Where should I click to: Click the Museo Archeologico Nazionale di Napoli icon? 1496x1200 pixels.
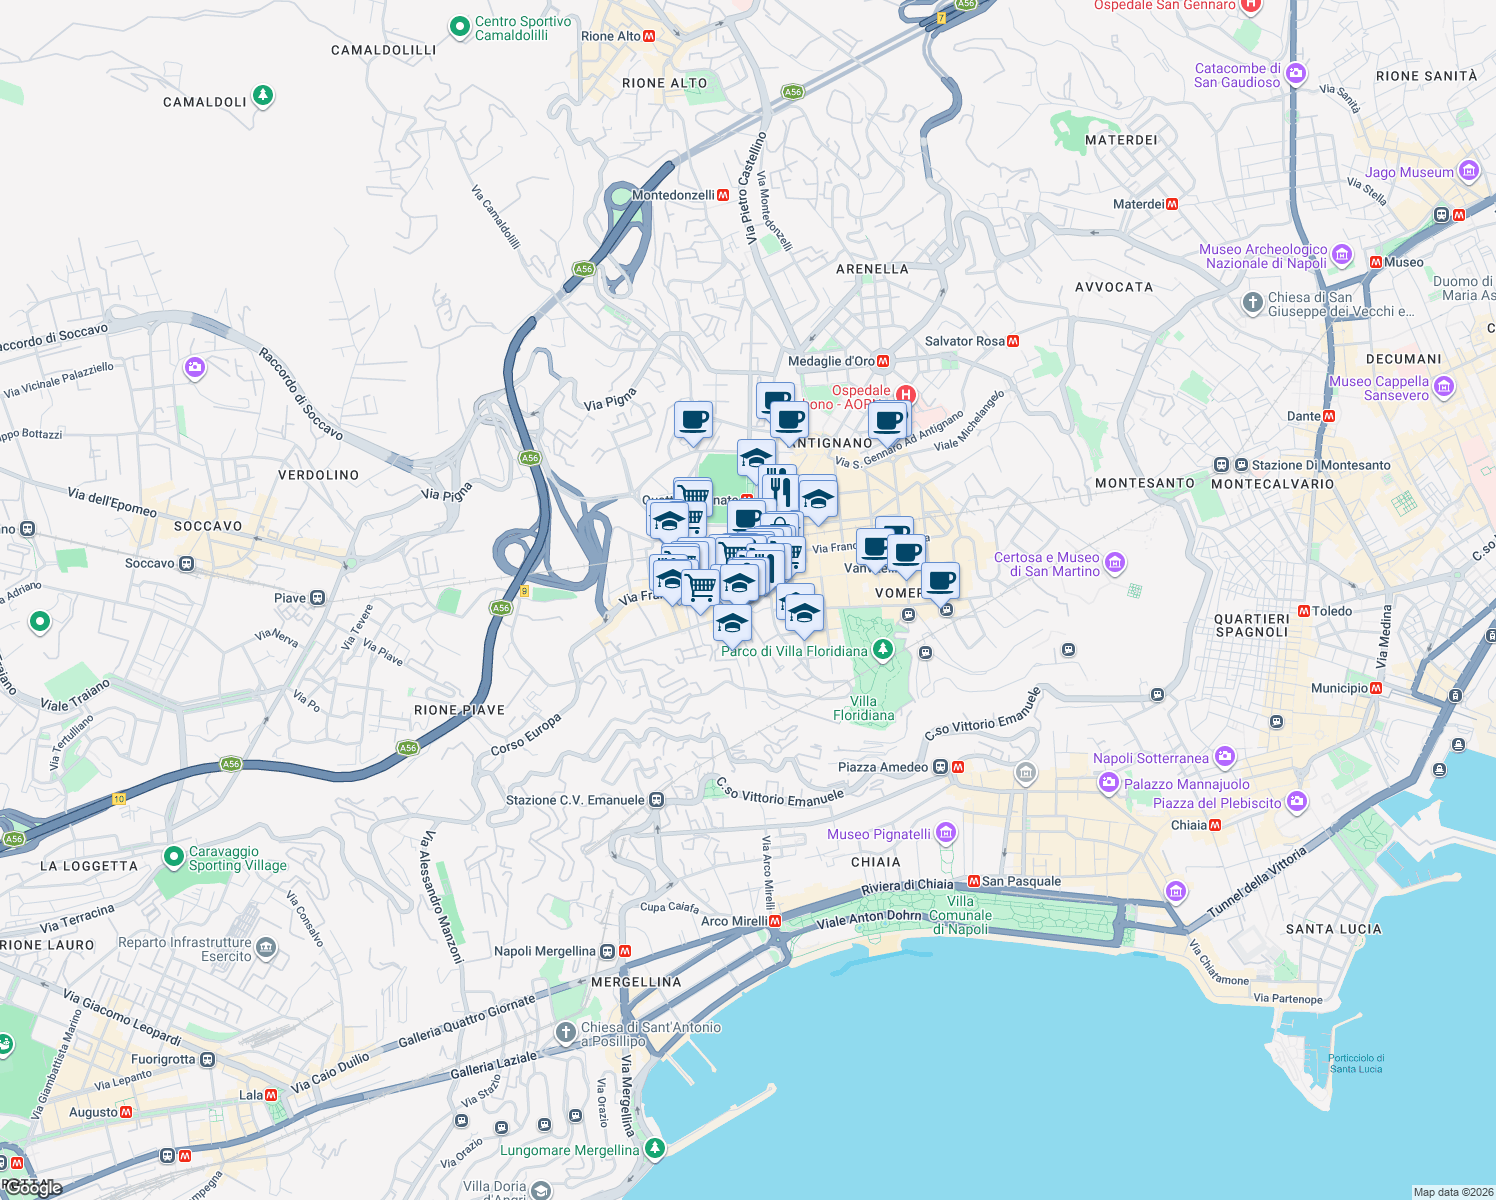coord(1341,256)
